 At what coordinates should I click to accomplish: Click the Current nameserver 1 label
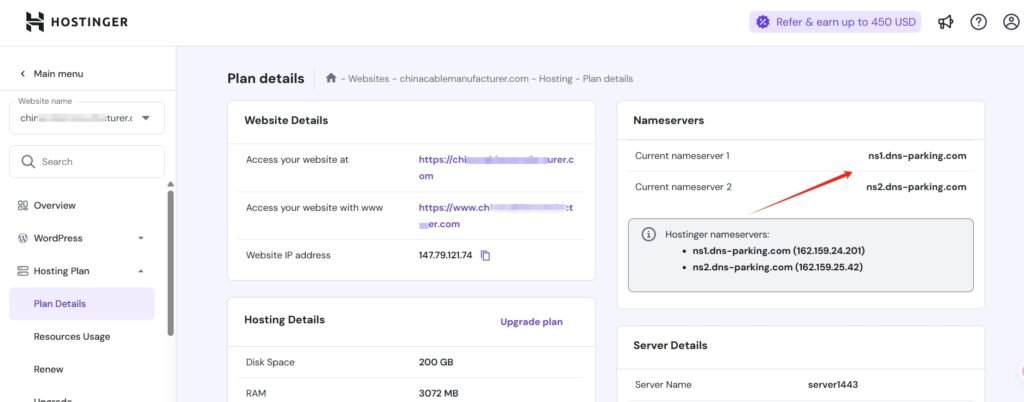click(x=682, y=156)
